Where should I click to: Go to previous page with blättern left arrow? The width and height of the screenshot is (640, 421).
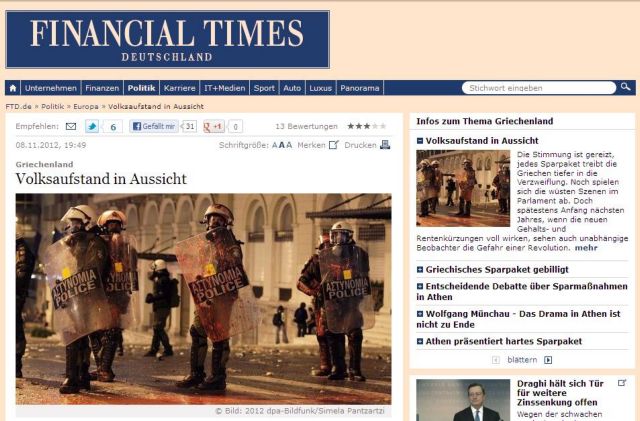(496, 360)
